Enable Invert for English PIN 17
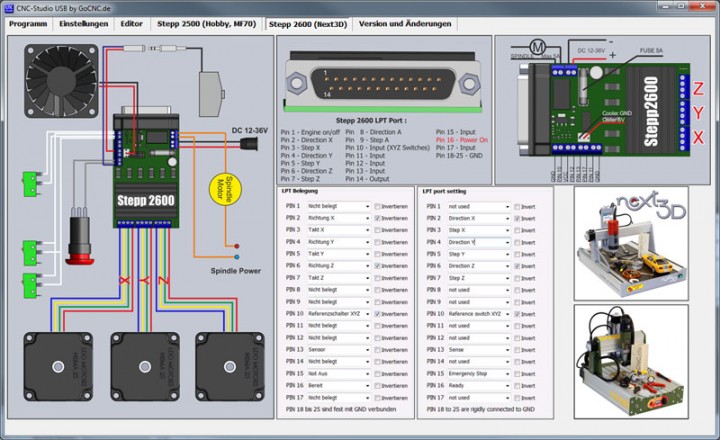720x440 pixels. click(x=517, y=398)
